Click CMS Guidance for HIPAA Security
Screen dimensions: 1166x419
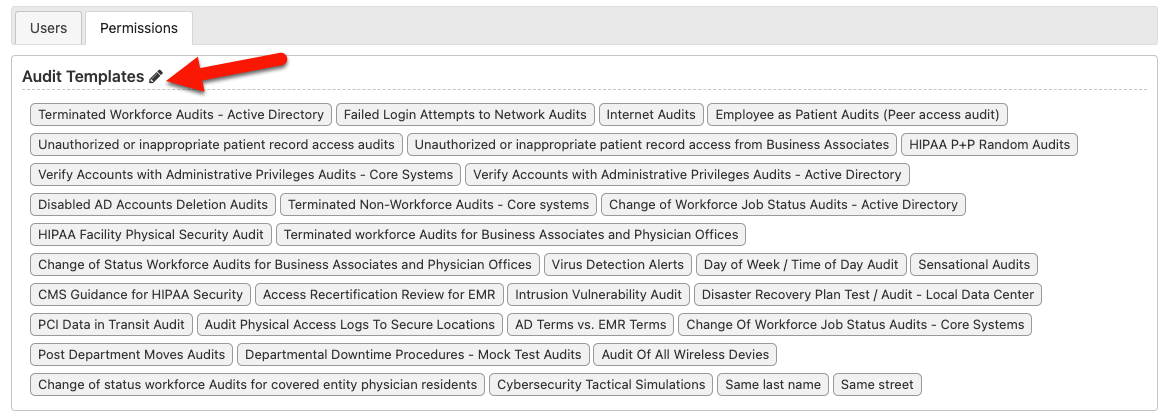141,294
